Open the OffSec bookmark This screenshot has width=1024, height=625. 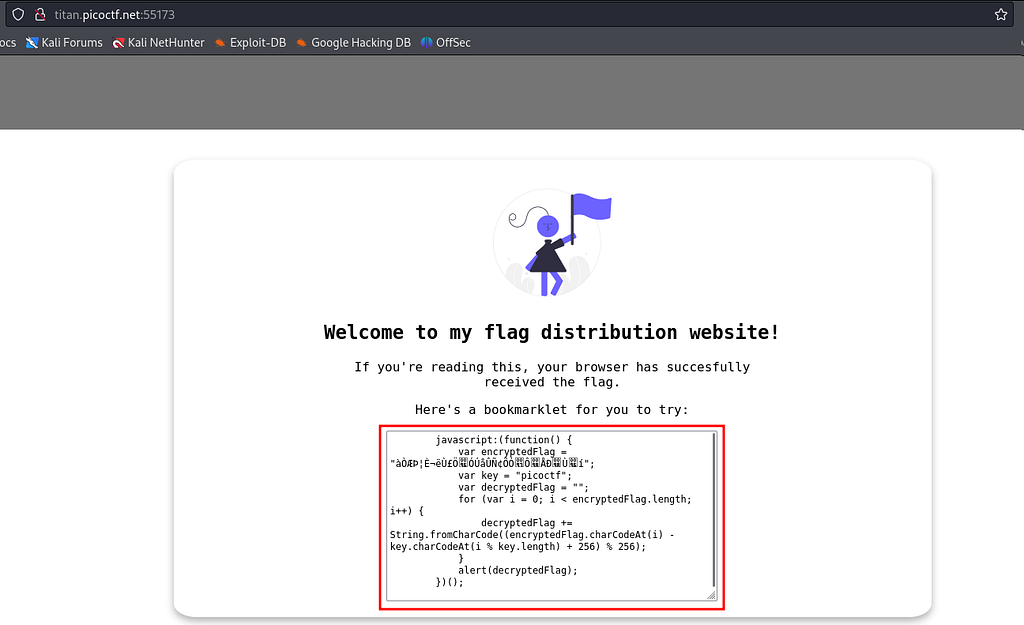[445, 42]
